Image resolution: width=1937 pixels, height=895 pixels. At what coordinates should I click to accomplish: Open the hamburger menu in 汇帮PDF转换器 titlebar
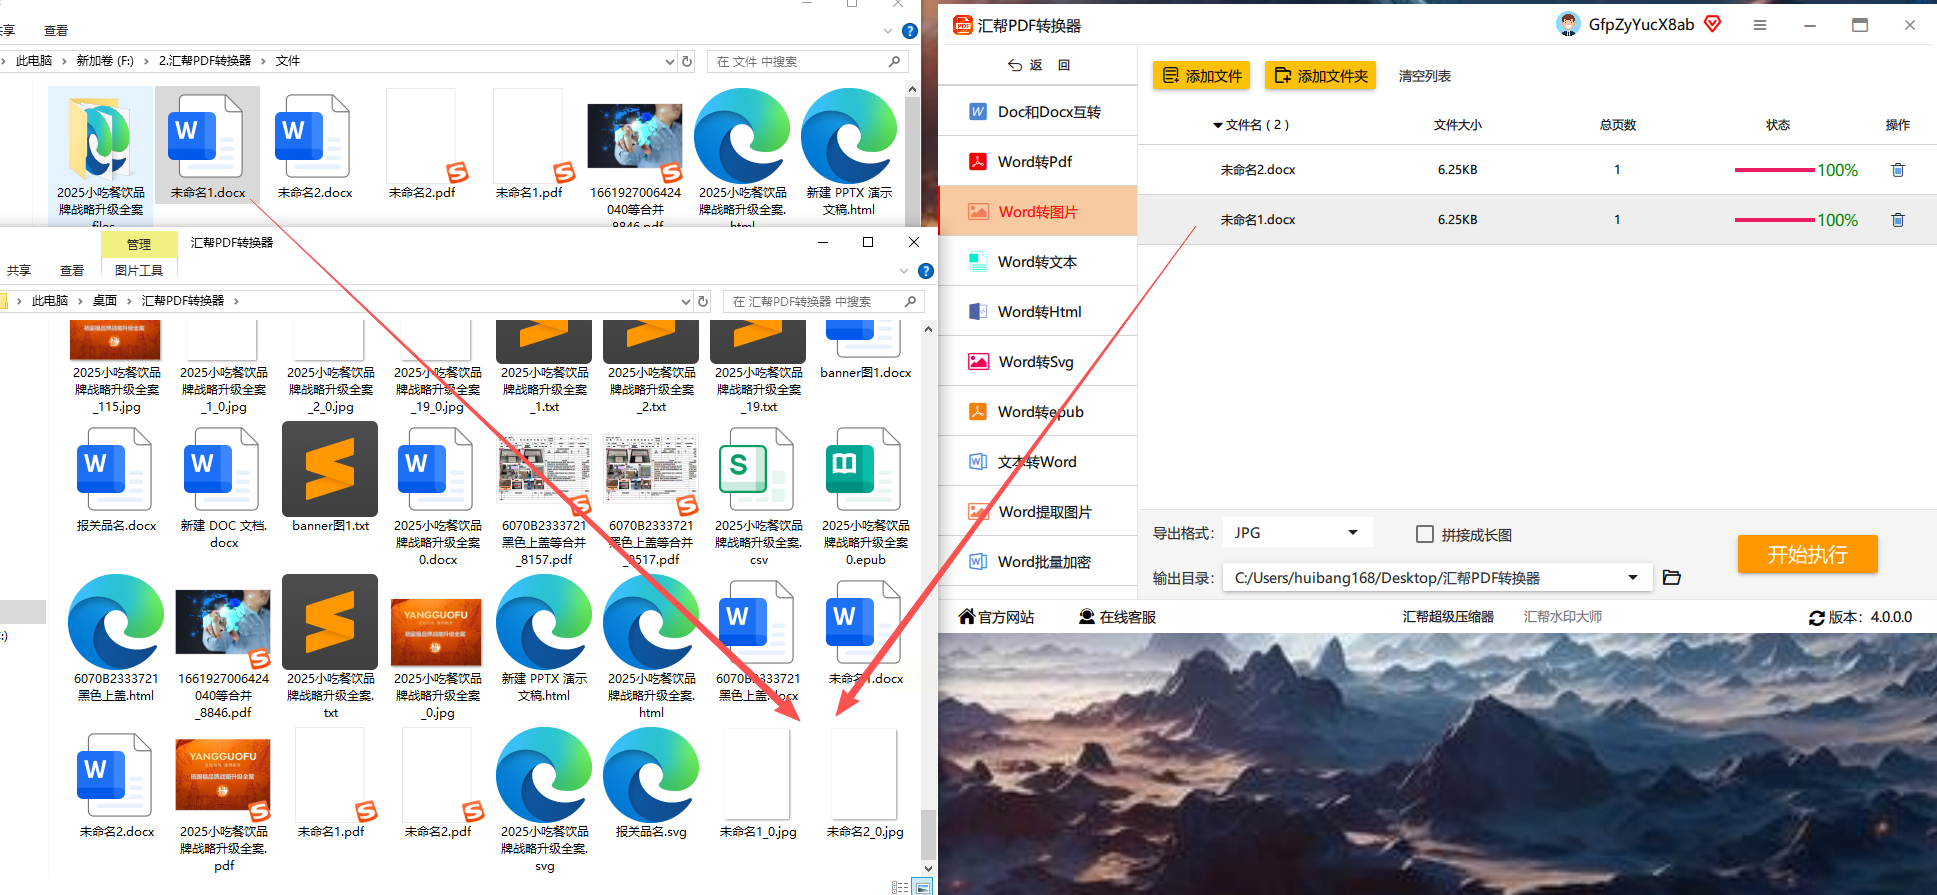(x=1760, y=25)
